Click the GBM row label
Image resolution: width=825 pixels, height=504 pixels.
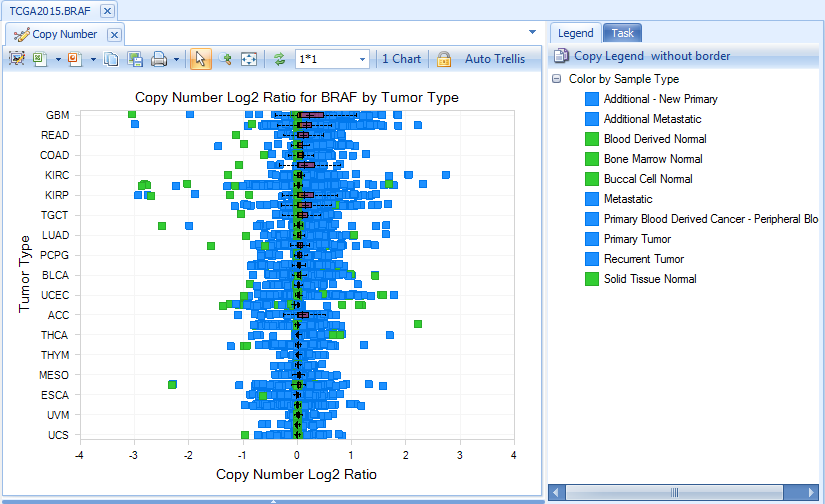[57, 115]
